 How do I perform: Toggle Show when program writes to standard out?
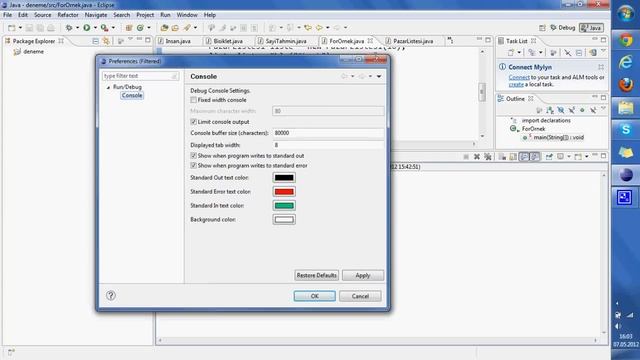(193, 156)
